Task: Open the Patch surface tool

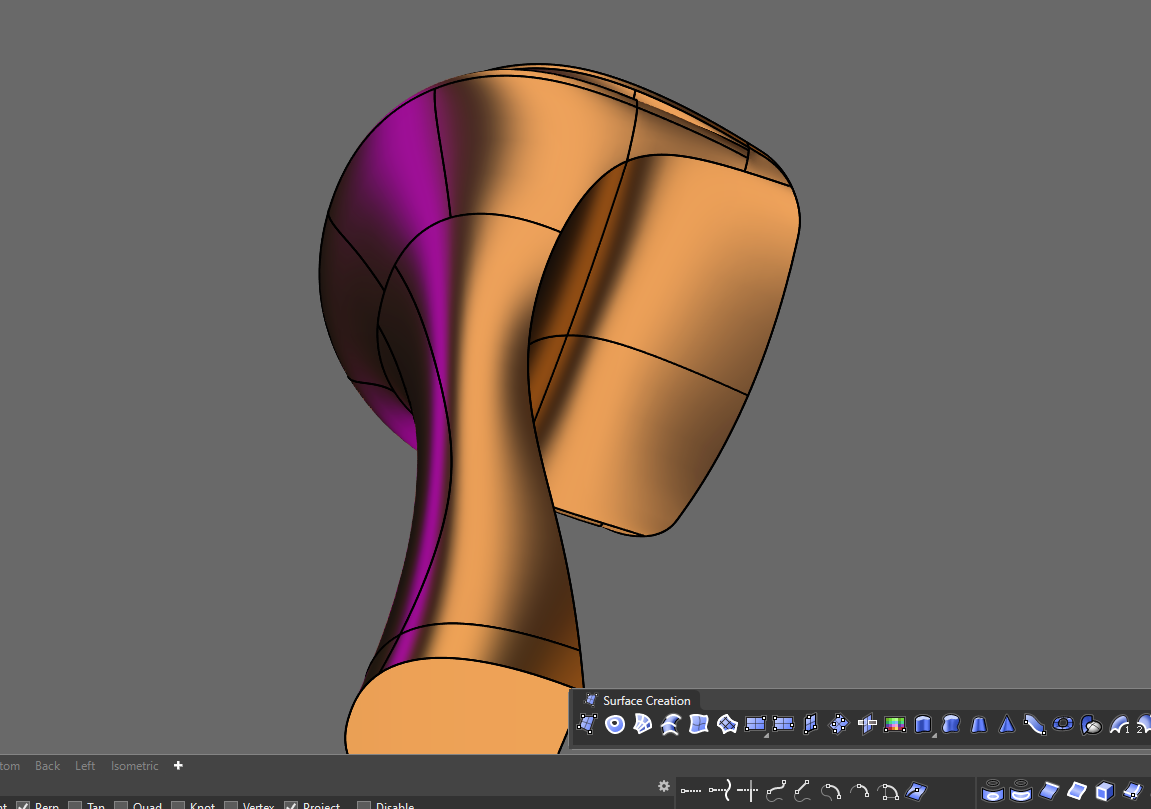Action: [x=699, y=725]
